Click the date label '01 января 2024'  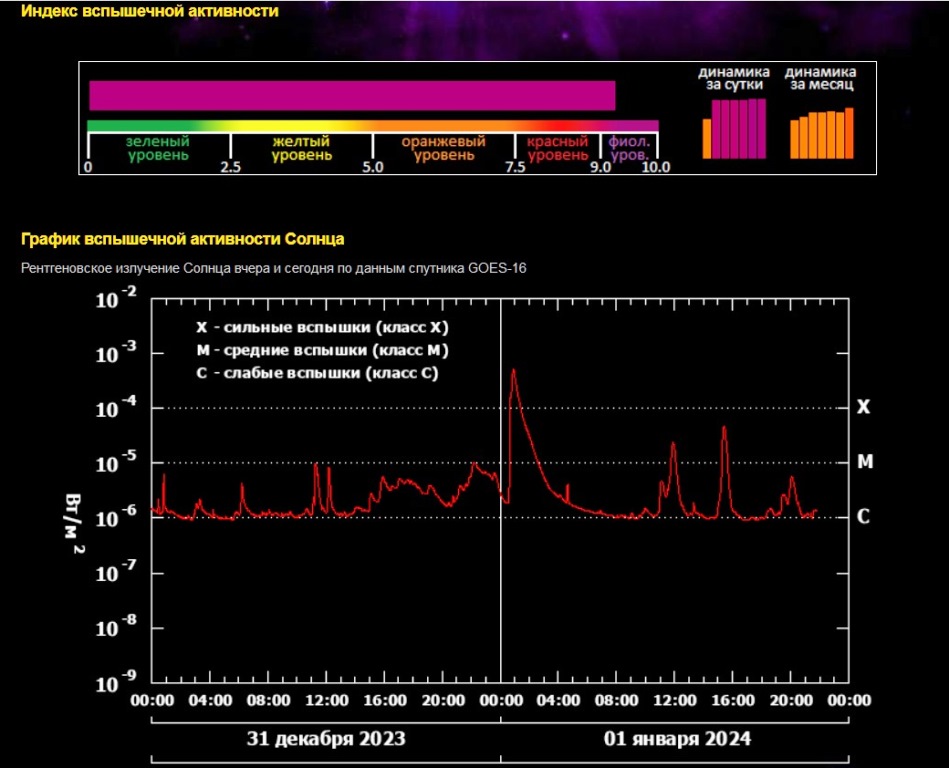[677, 739]
